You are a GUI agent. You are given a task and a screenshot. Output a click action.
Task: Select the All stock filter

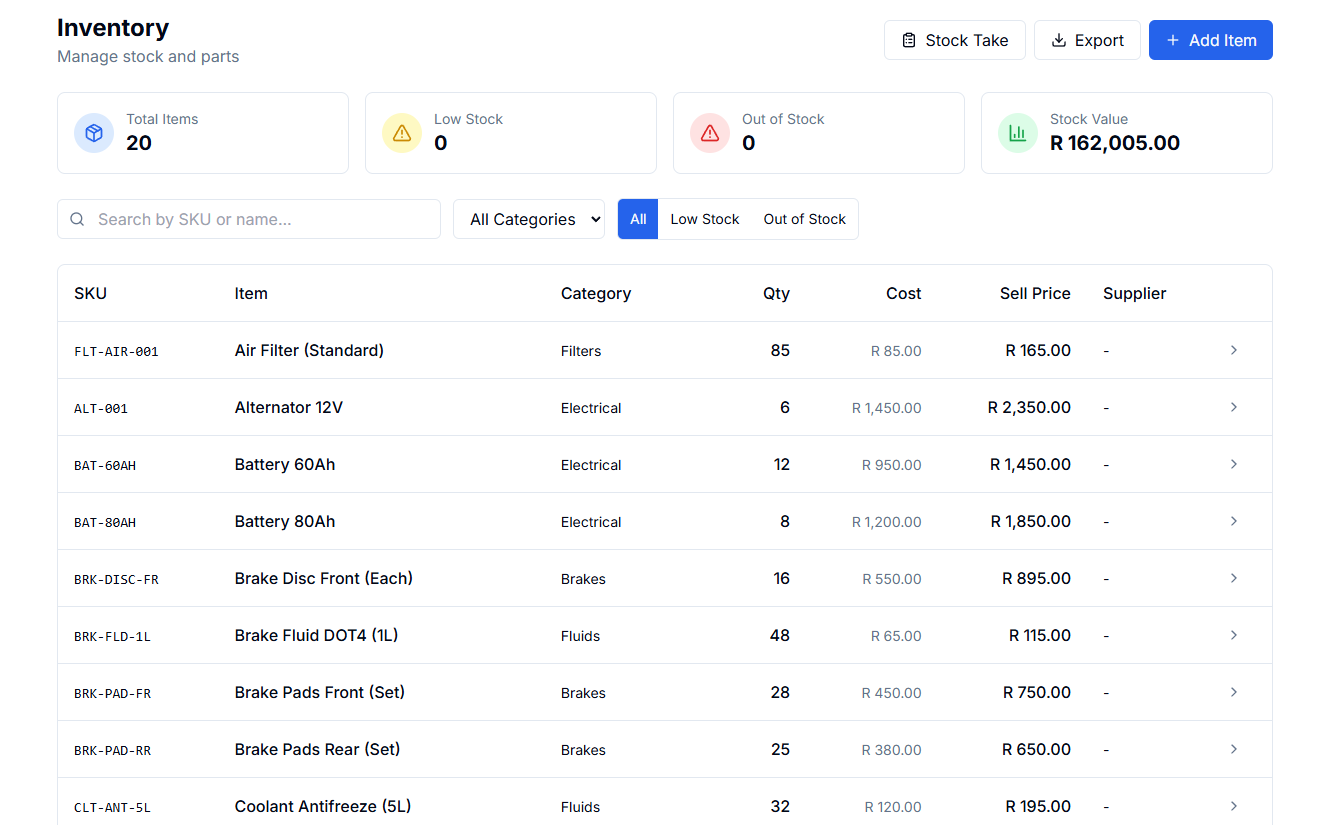point(638,219)
